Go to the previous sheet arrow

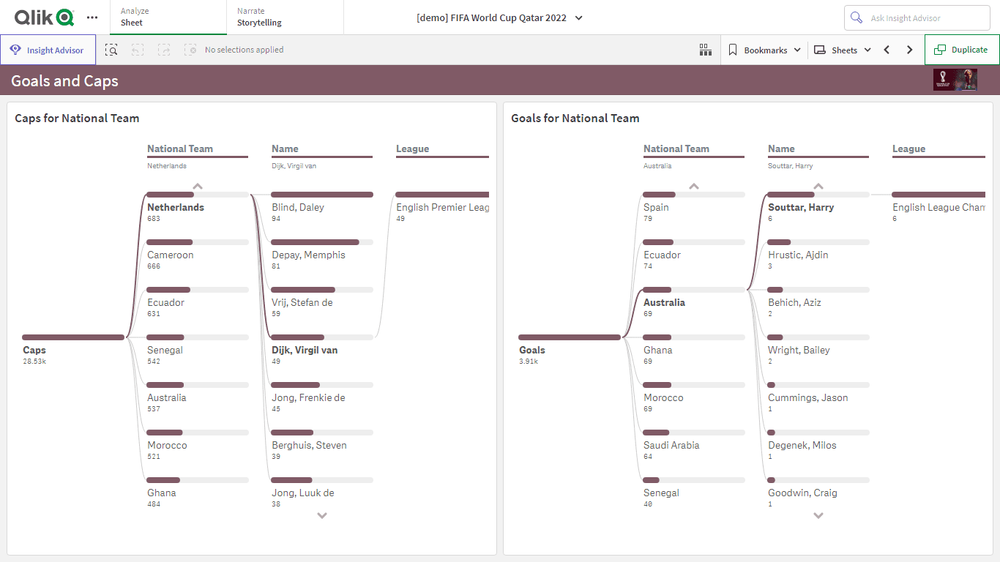pyautogui.click(x=886, y=50)
